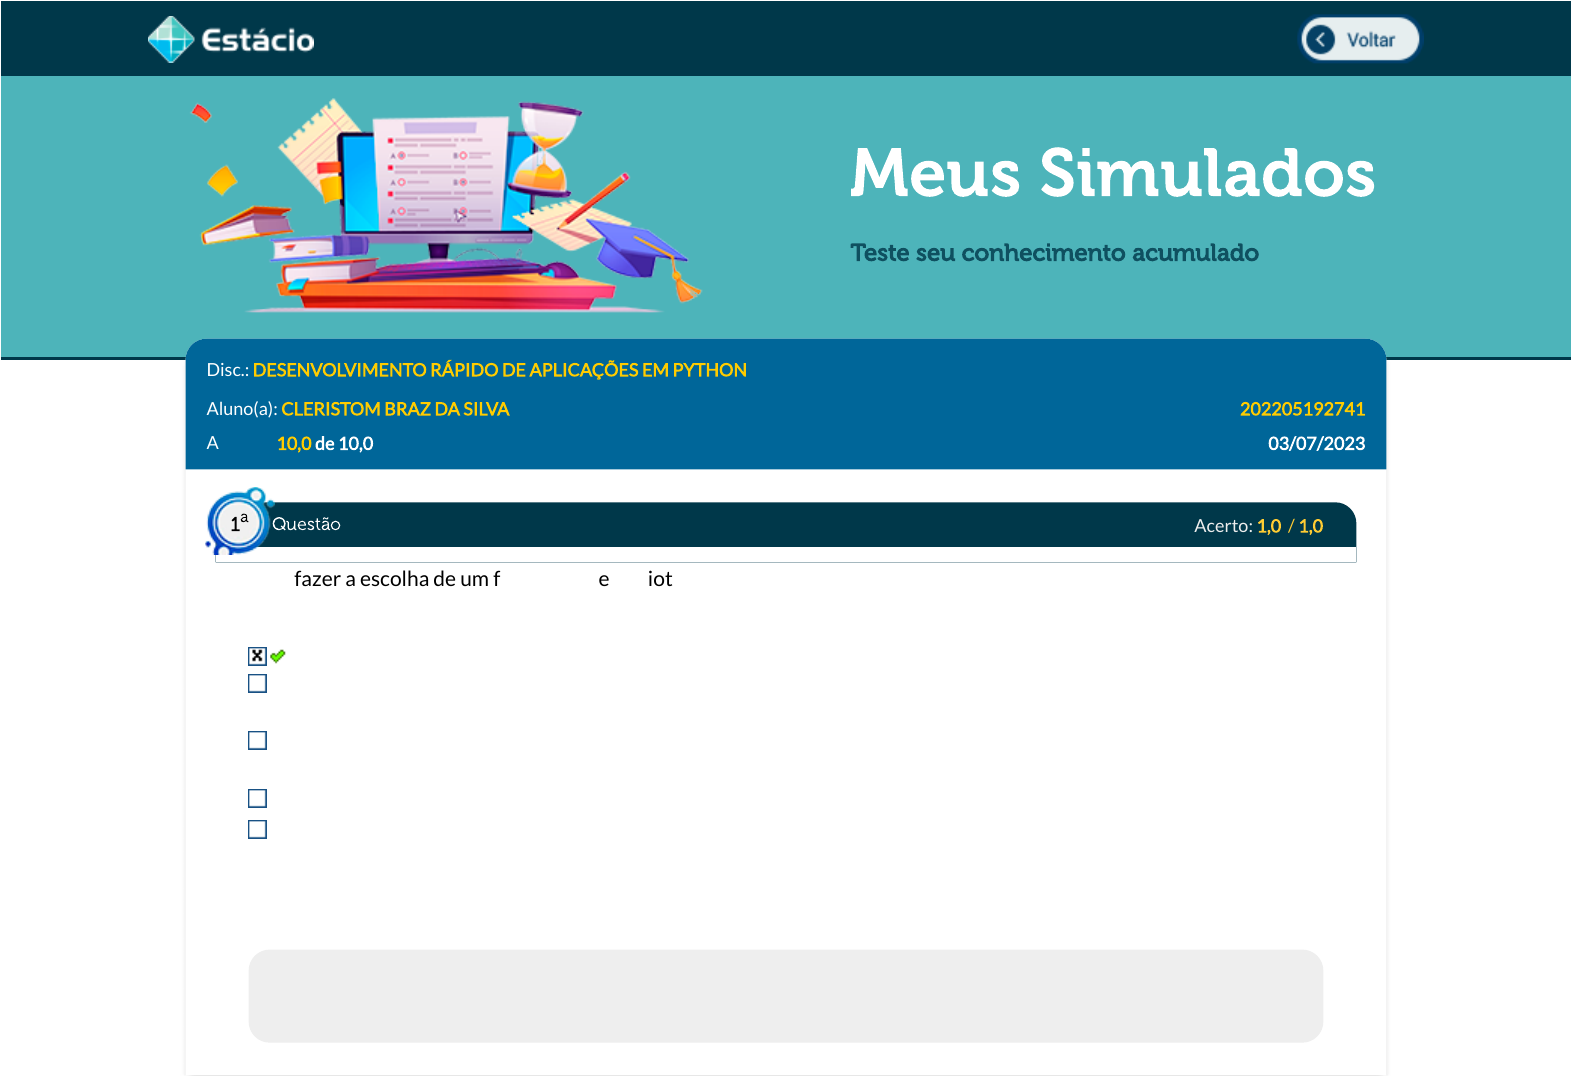Image resolution: width=1571 pixels, height=1076 pixels.
Task: Select the last answer option checkbox
Action: click(257, 830)
